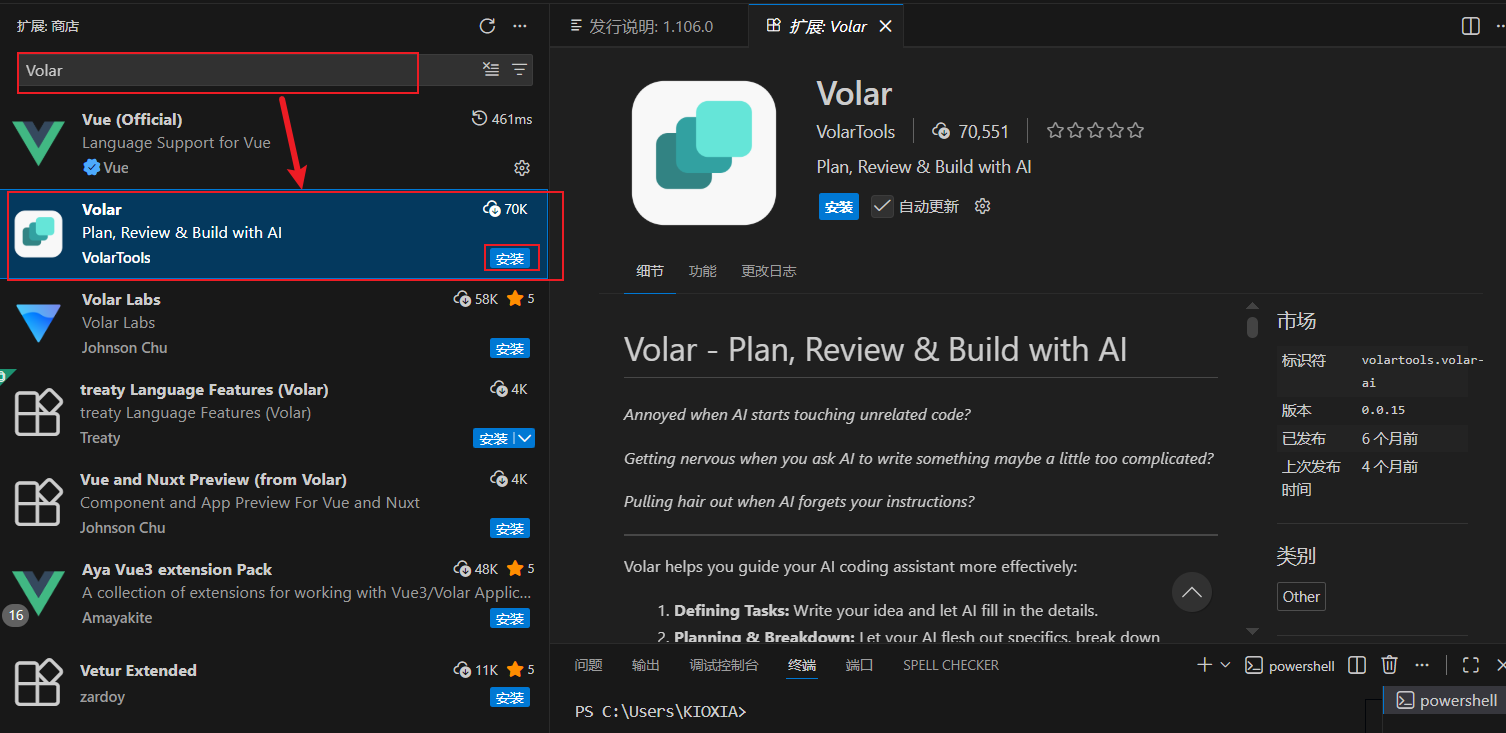
Task: Click the 461ms activation time
Action: click(502, 119)
